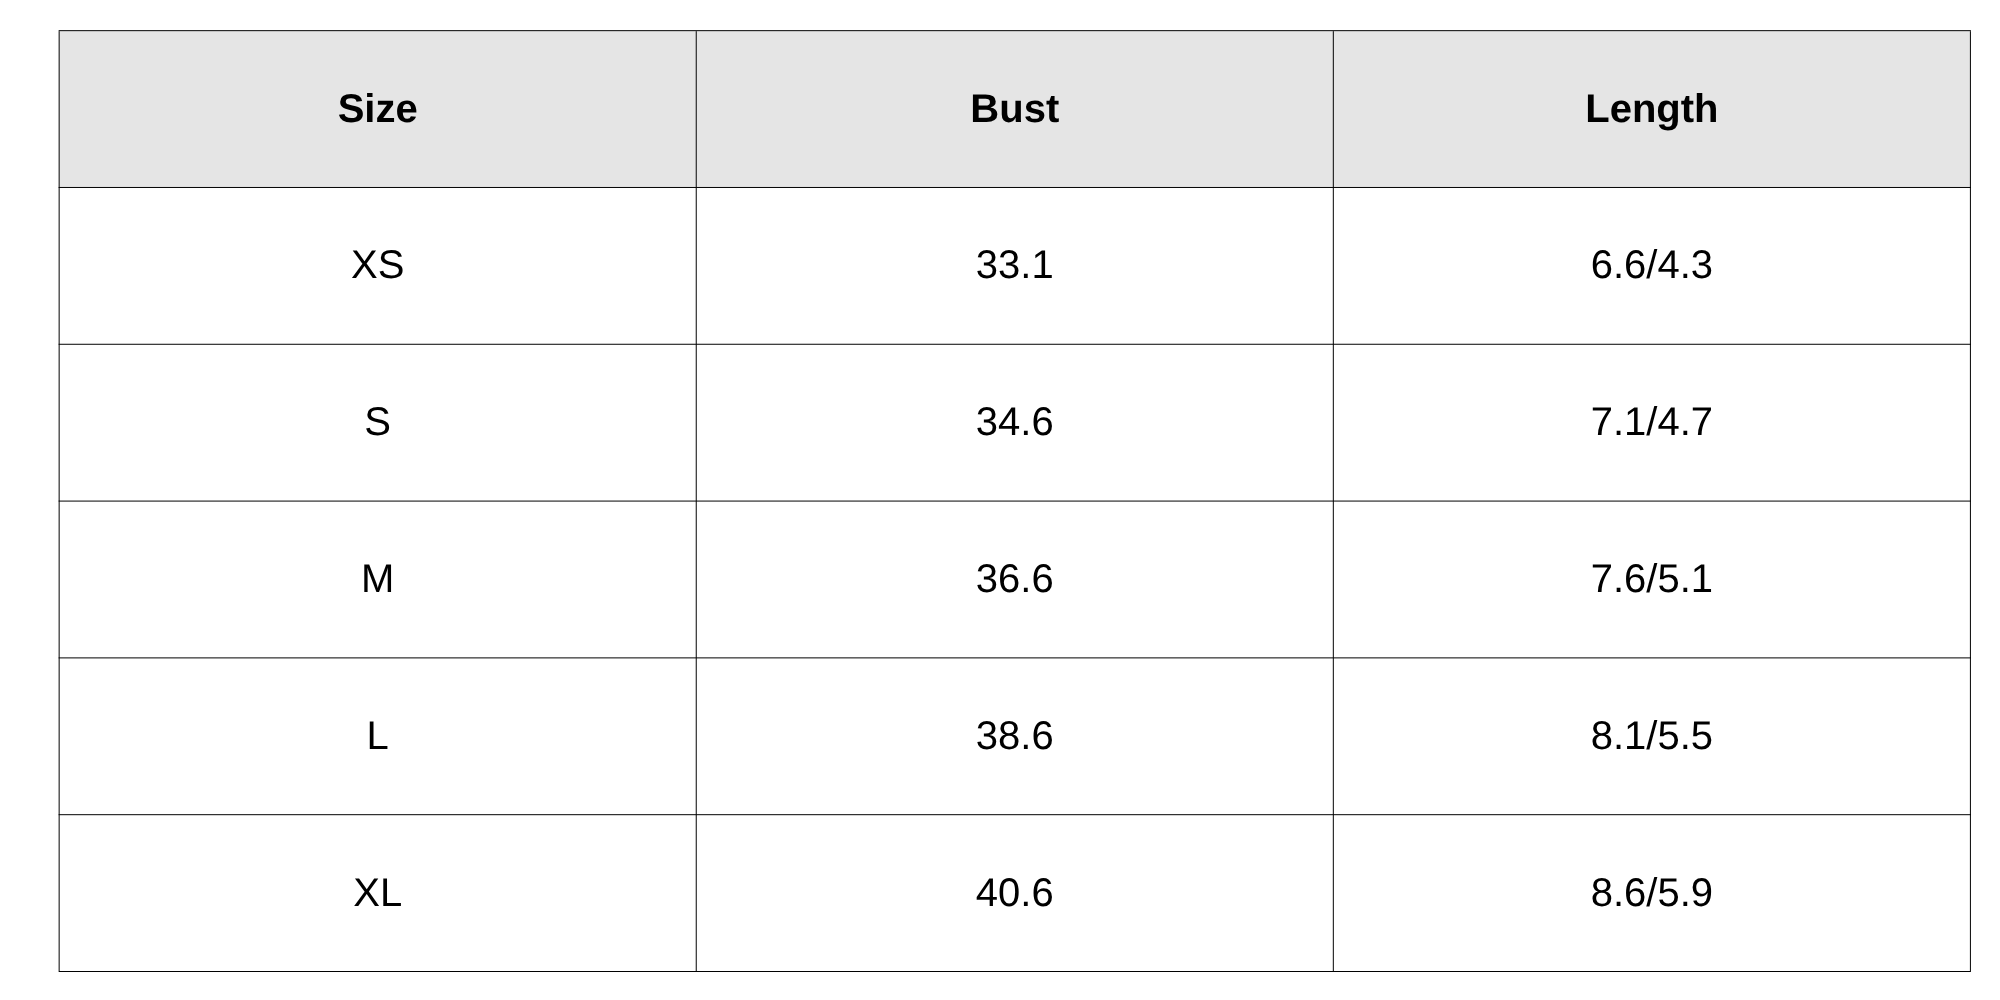Image resolution: width=2000 pixels, height=1000 pixels.
Task: Select length value 6.6/4.3
Action: [x=1651, y=265]
